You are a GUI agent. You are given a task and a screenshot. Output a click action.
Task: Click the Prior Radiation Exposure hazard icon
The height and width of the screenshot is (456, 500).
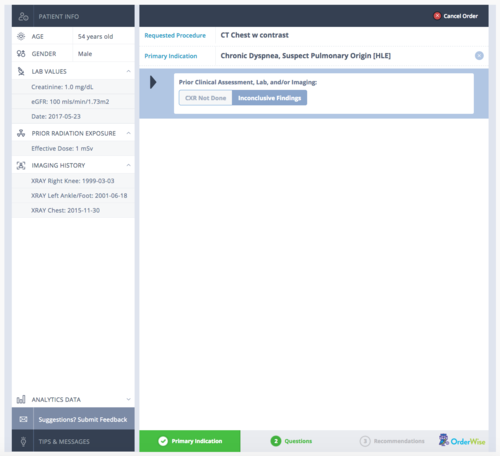click(x=21, y=133)
